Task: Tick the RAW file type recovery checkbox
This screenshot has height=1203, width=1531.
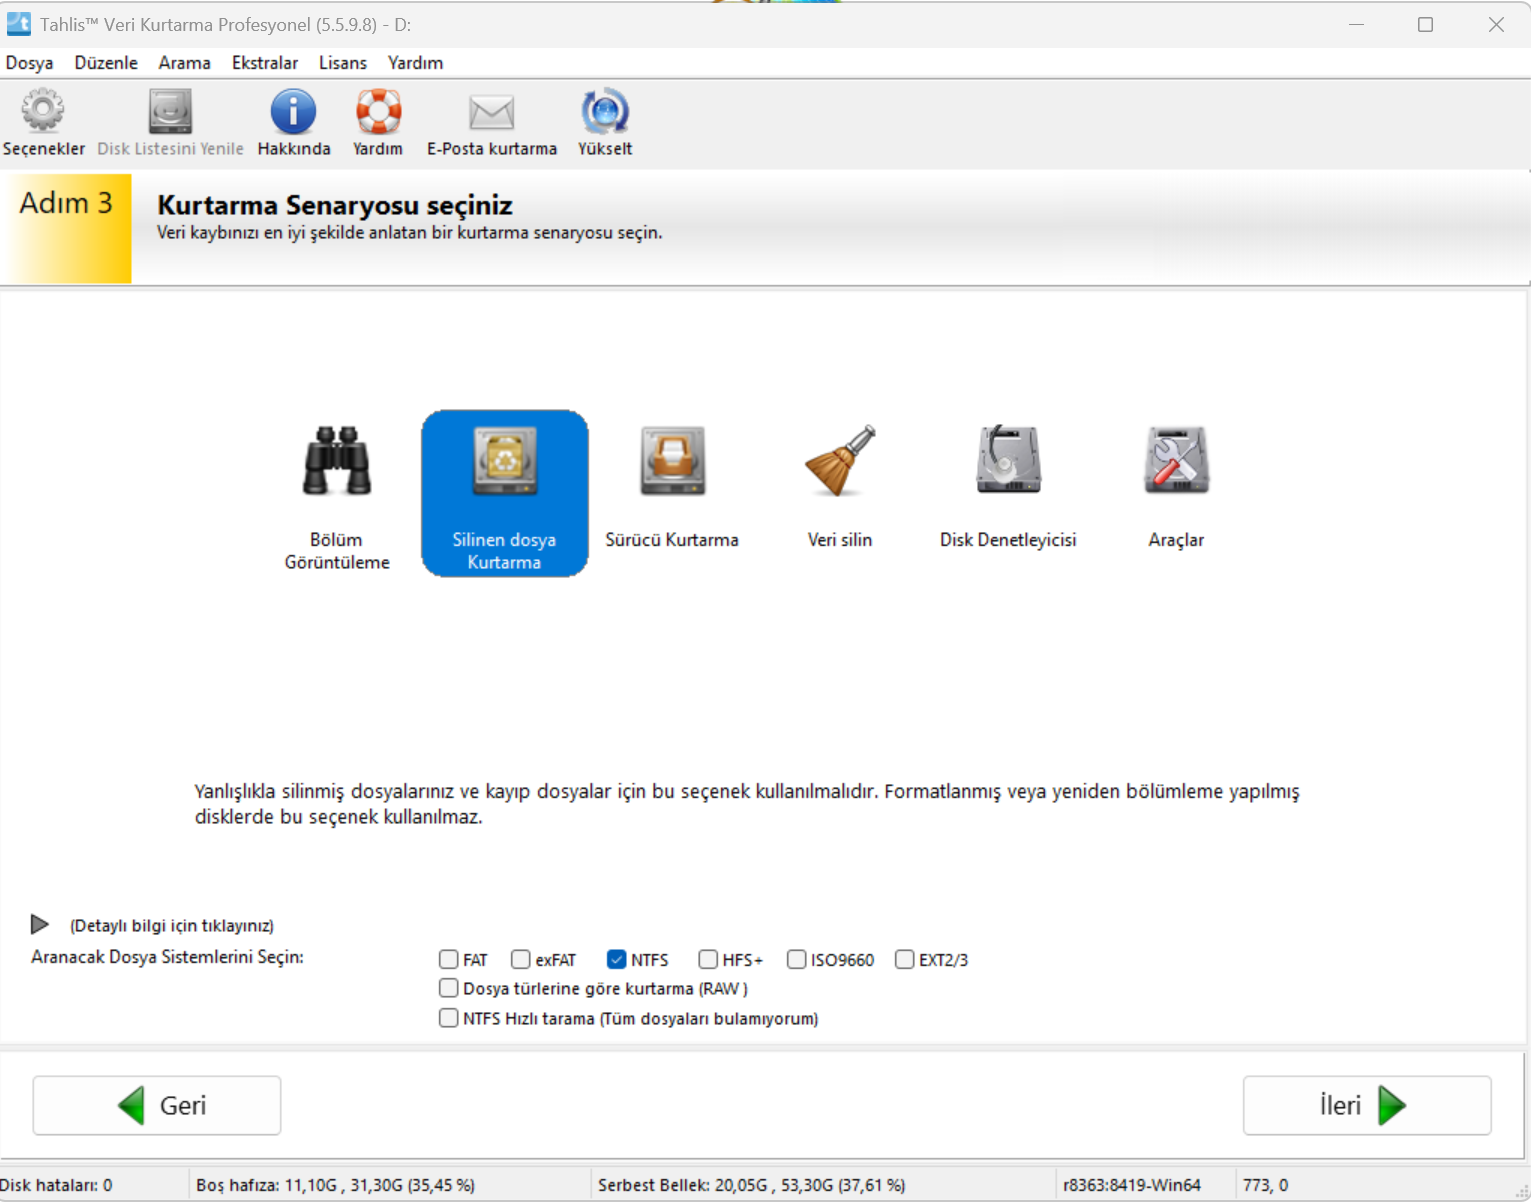Action: click(x=449, y=989)
